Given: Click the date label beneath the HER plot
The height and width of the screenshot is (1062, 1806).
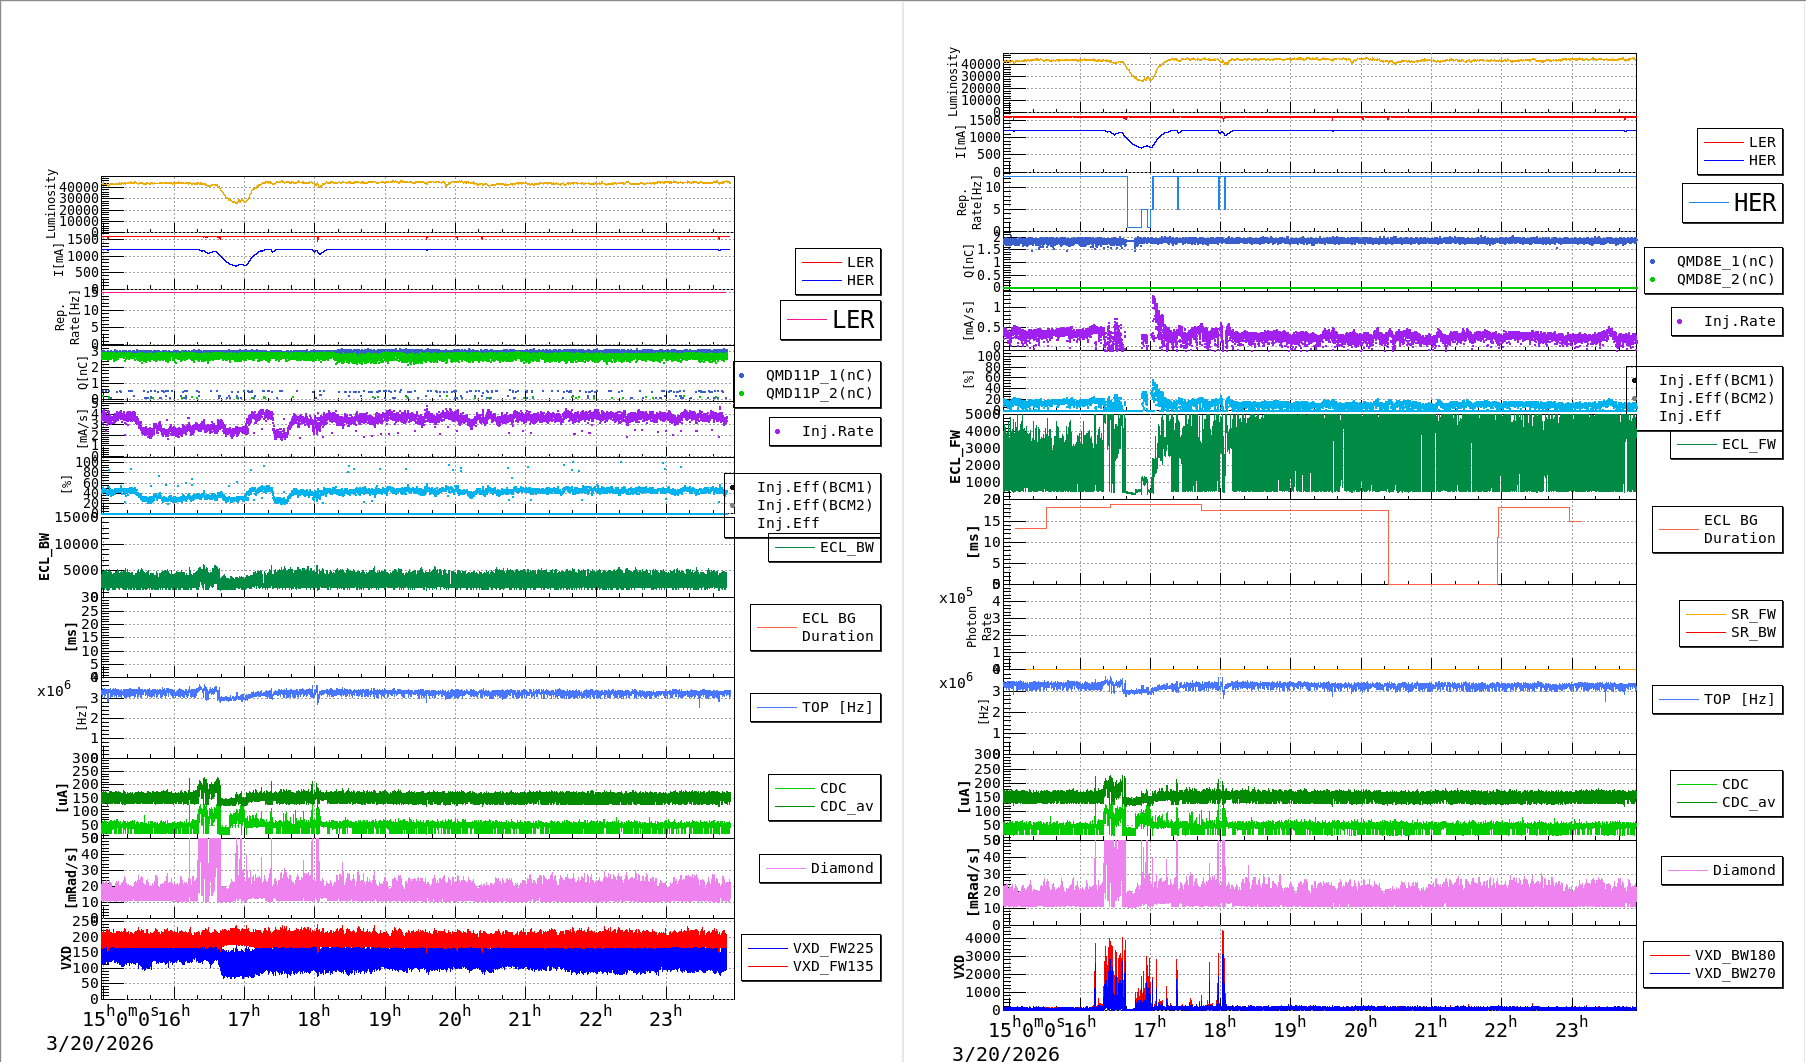Looking at the screenshot, I should (1005, 1053).
